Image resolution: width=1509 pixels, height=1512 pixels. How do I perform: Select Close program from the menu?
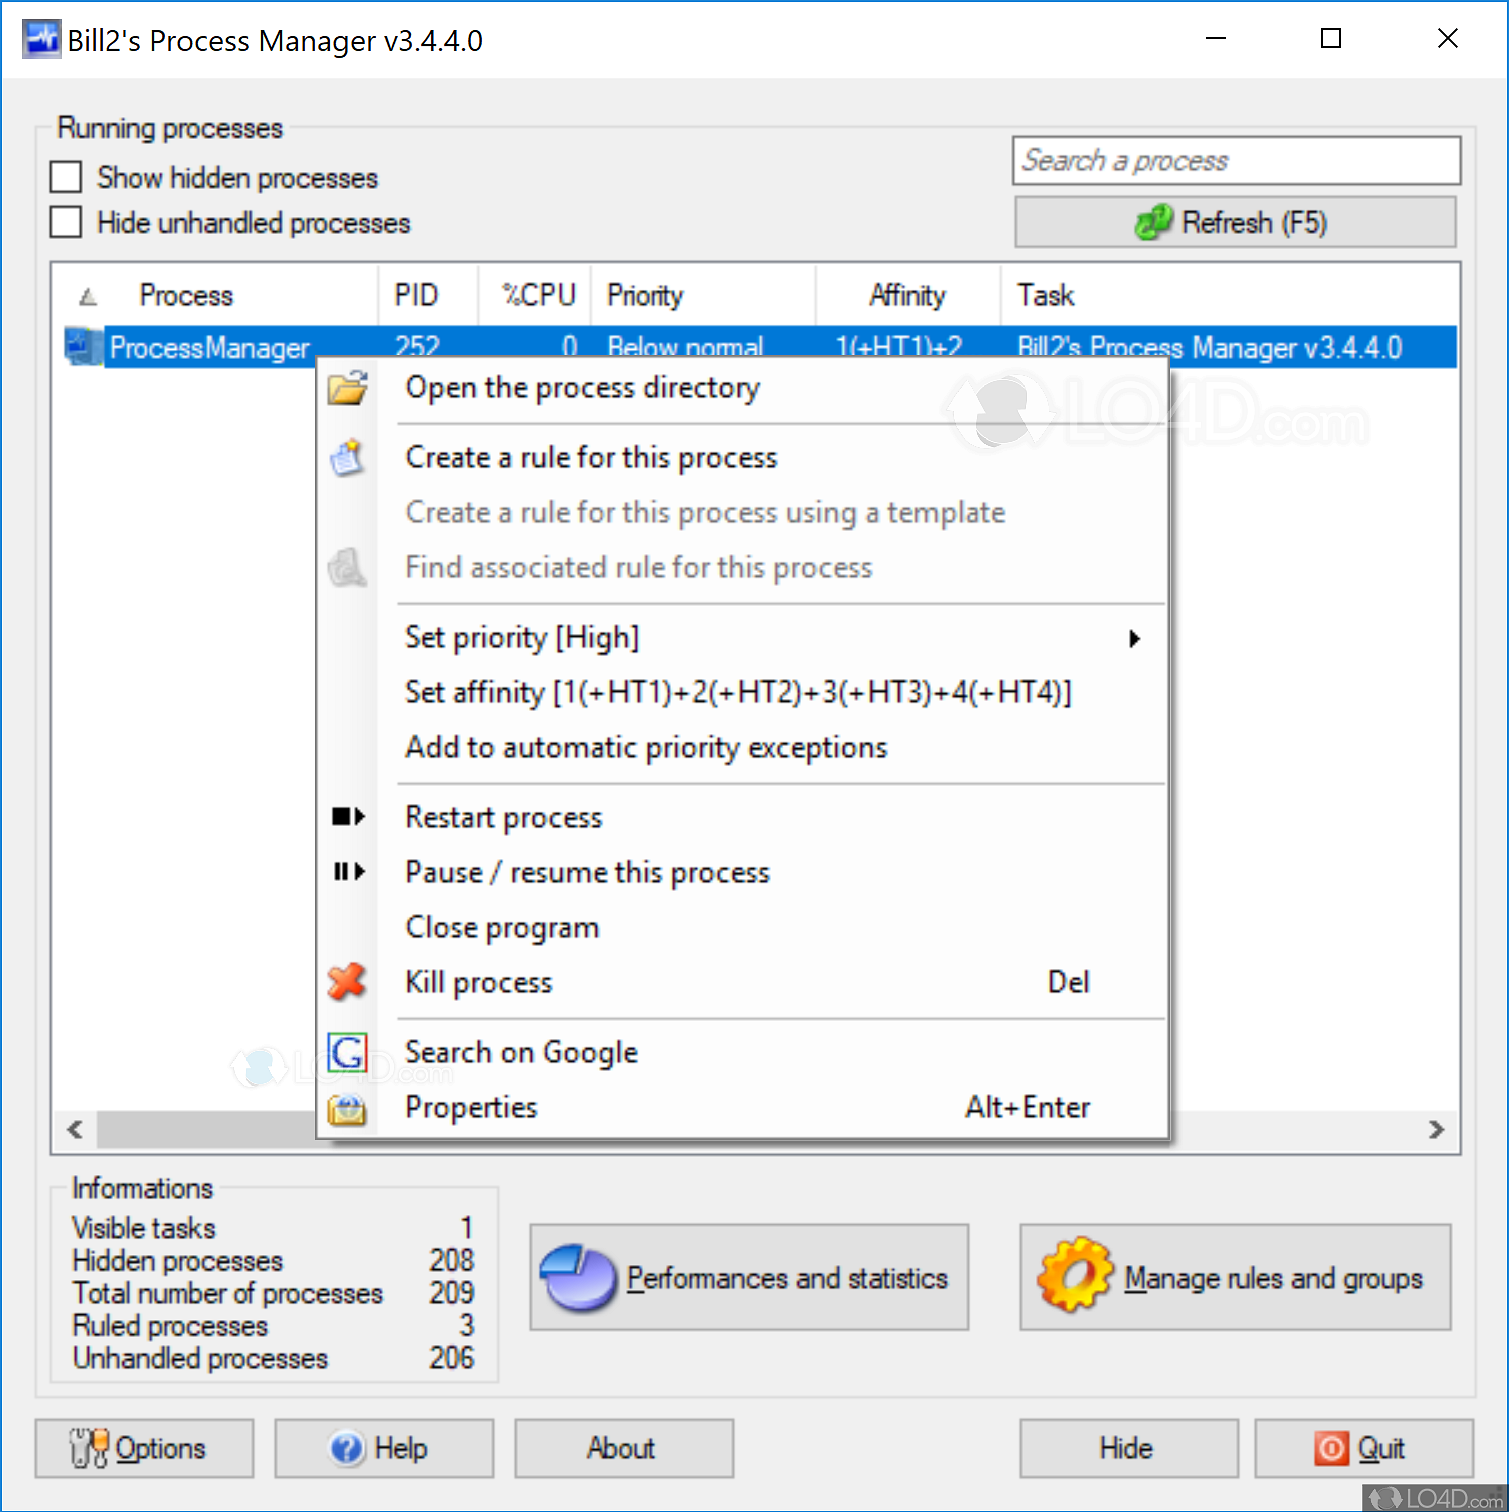(501, 927)
